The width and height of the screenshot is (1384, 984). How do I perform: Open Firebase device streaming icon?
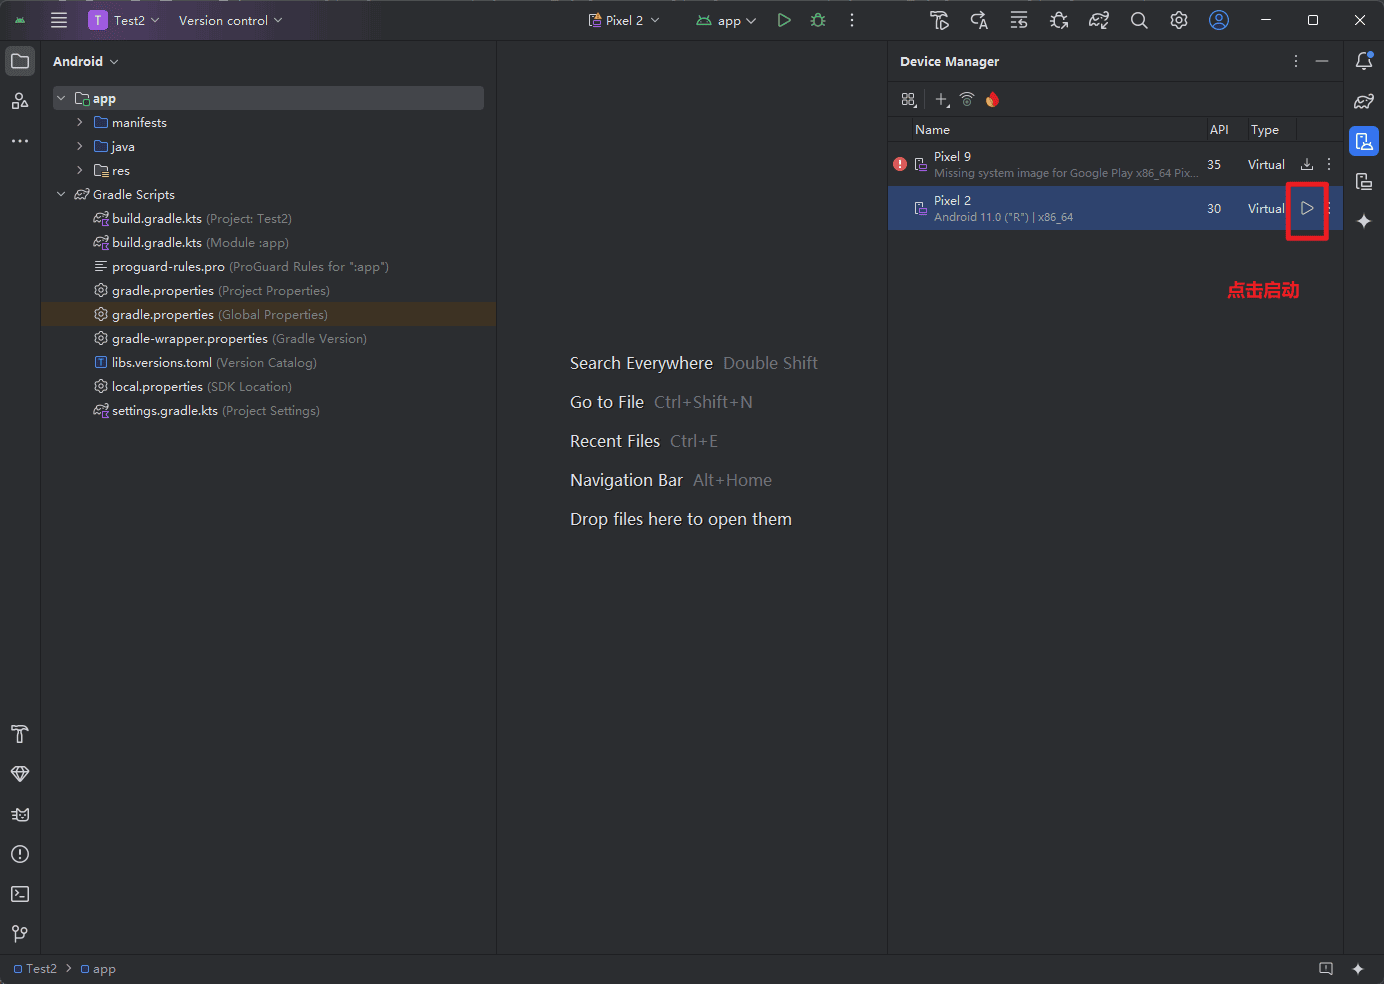coord(992,99)
